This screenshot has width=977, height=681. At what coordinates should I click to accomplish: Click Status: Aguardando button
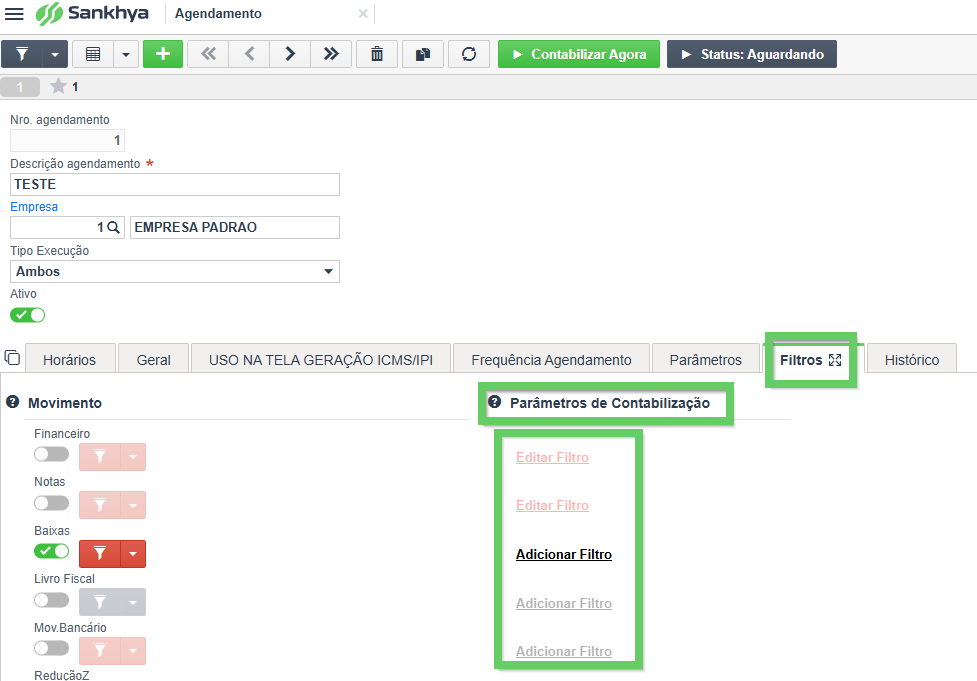coord(752,54)
